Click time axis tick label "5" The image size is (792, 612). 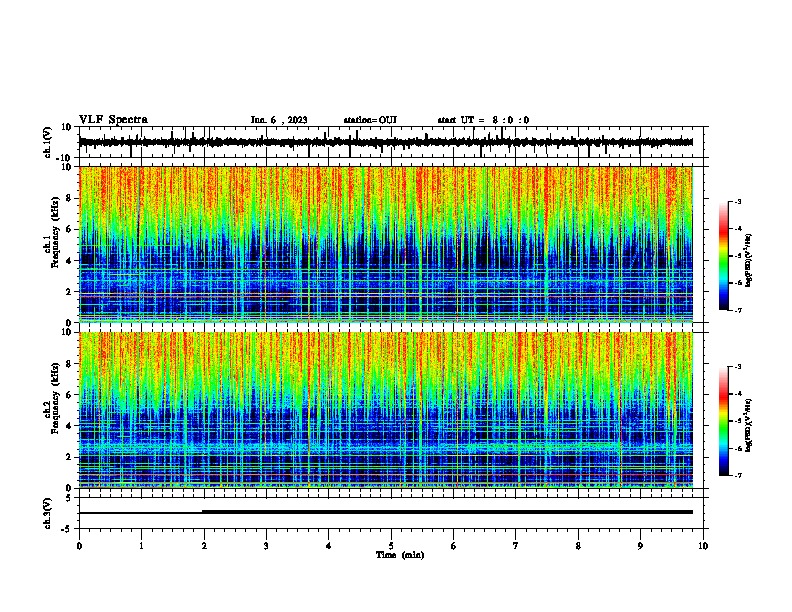pyautogui.click(x=391, y=545)
